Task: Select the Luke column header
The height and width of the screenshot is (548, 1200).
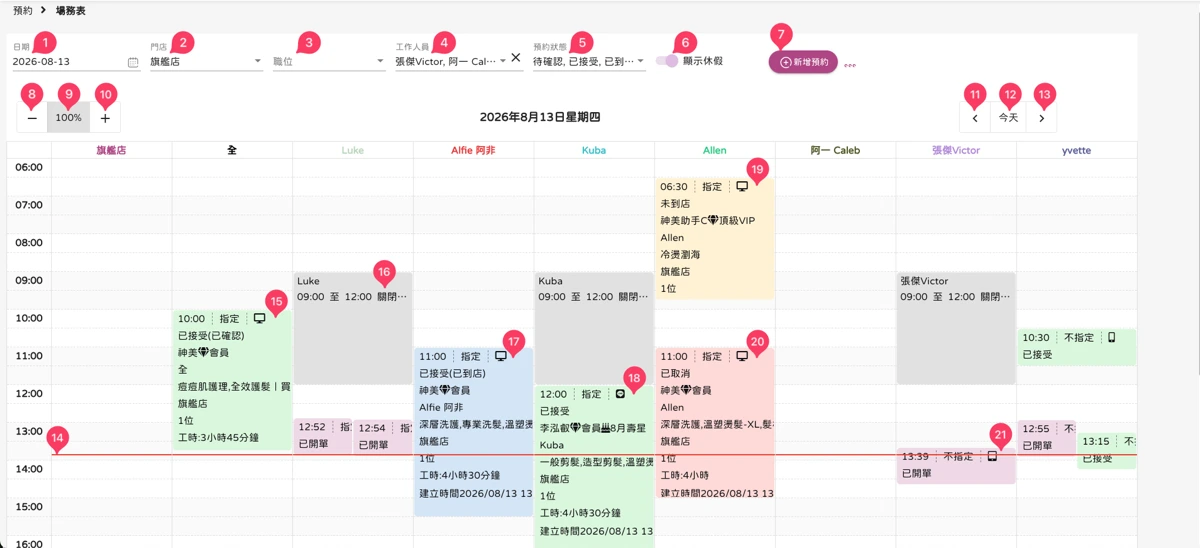Action: pyautogui.click(x=353, y=150)
